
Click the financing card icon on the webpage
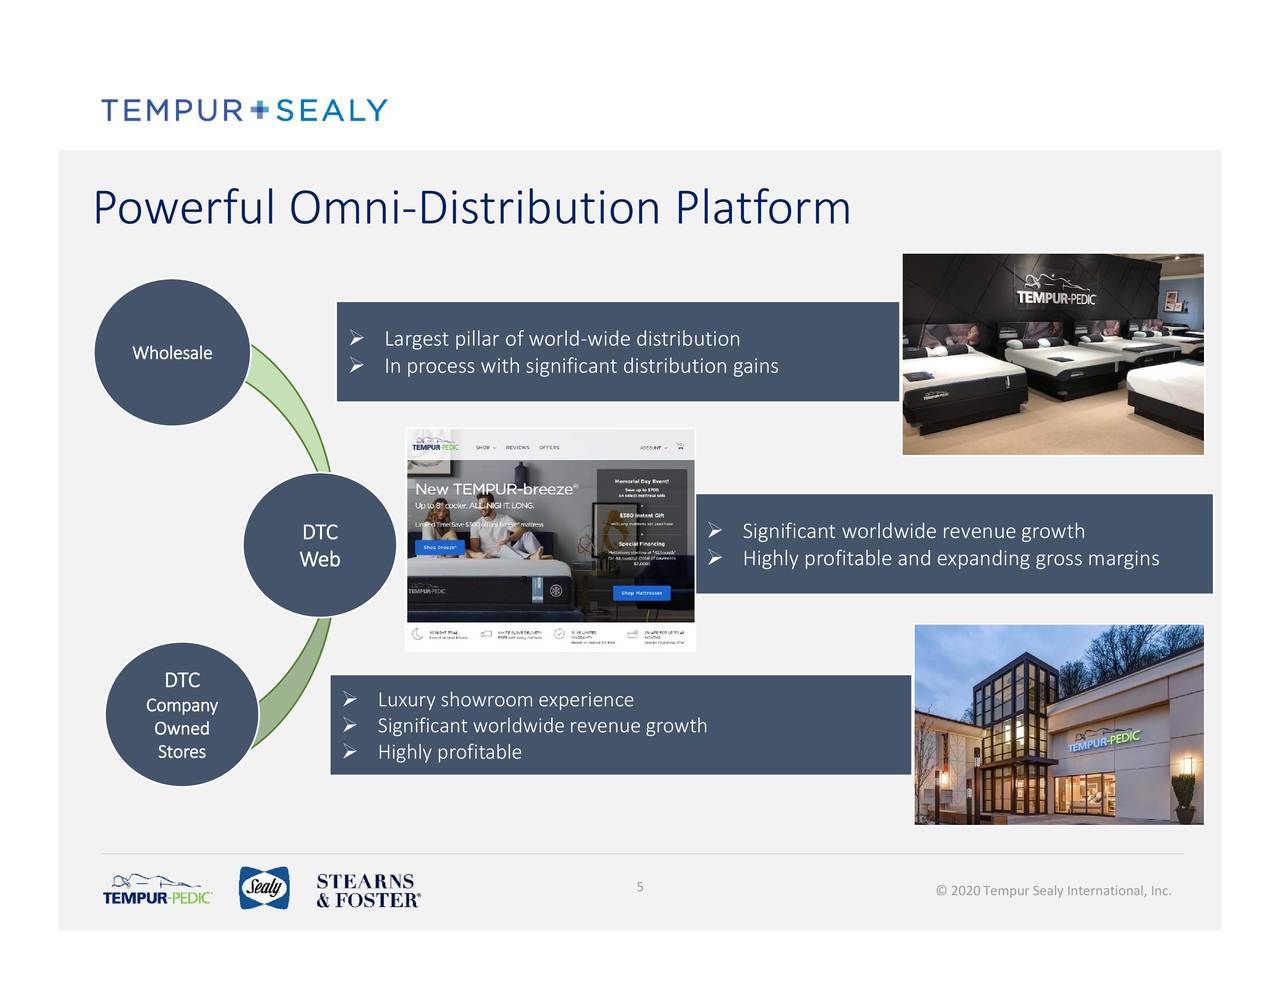632,633
